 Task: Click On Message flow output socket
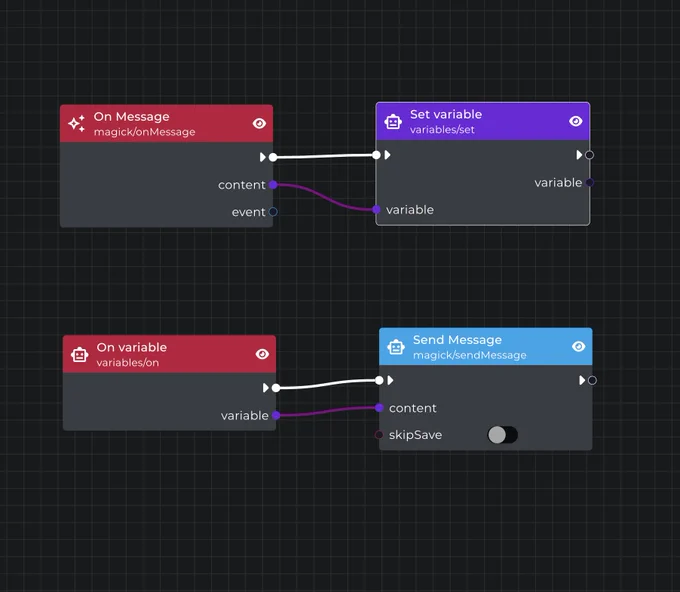point(273,157)
